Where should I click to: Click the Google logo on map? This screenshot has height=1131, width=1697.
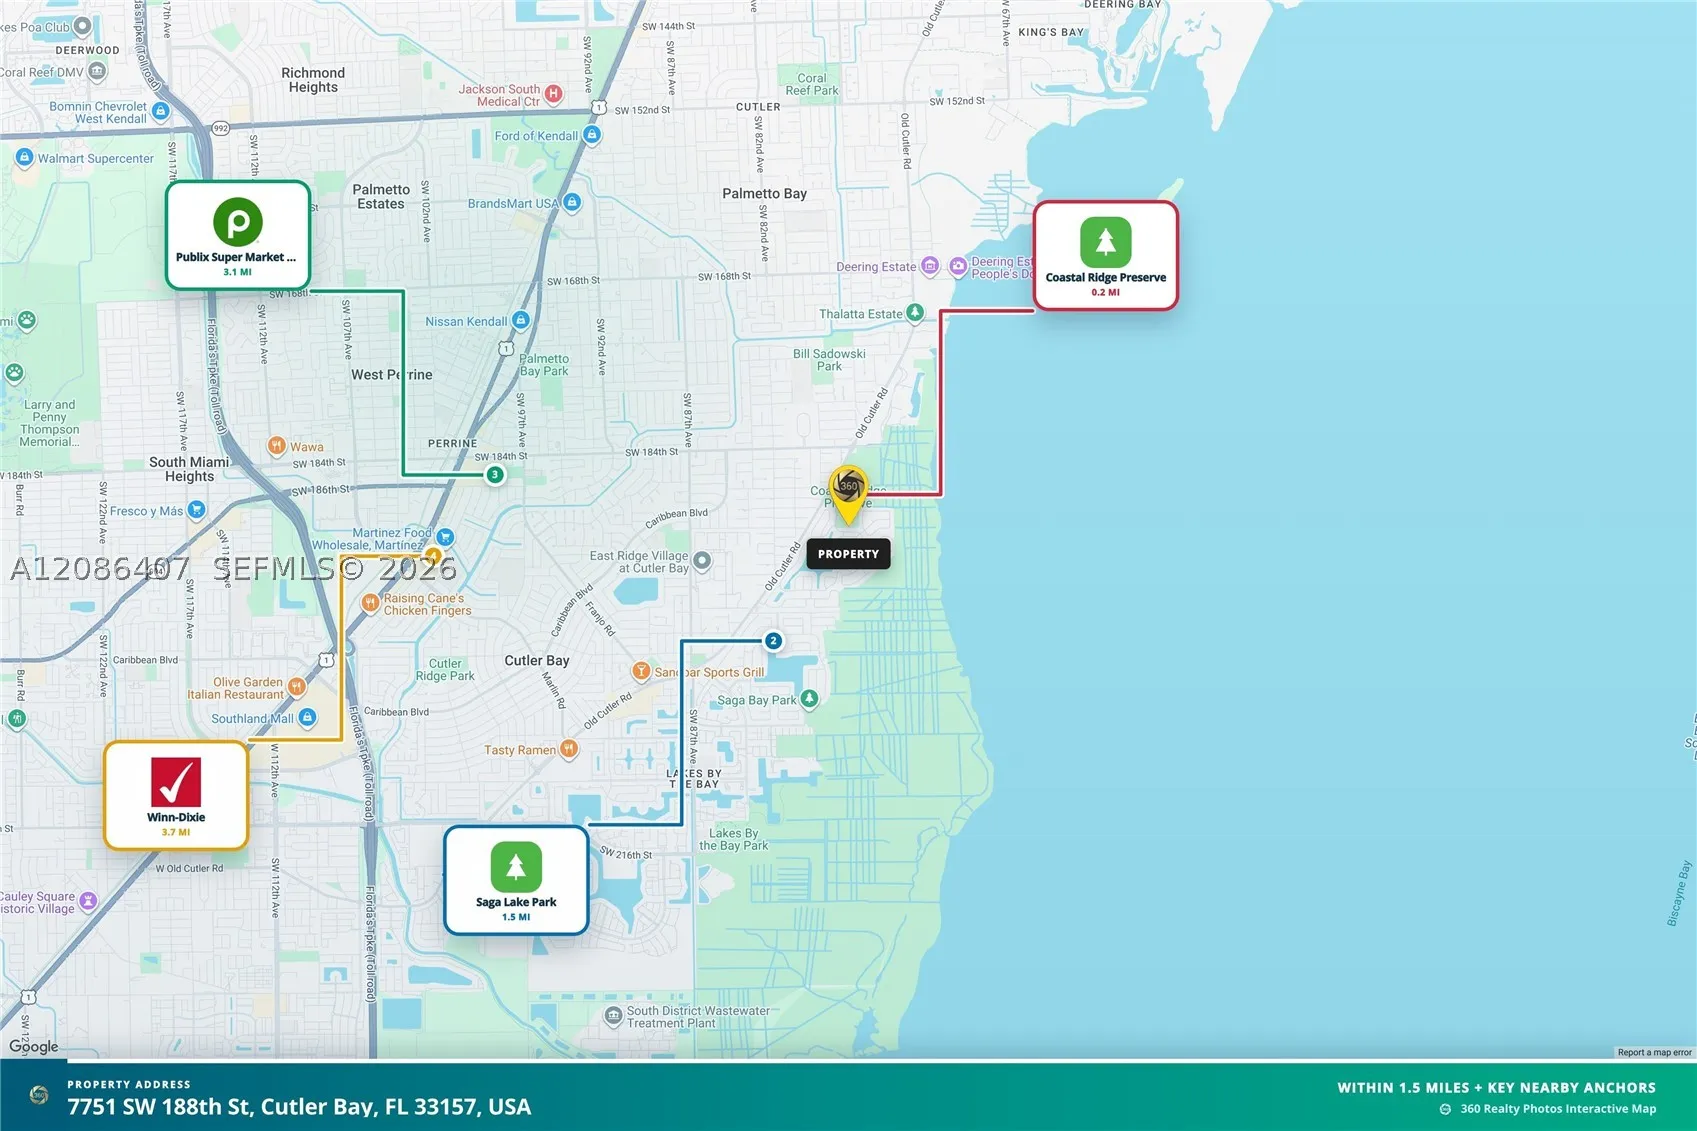(x=34, y=1046)
